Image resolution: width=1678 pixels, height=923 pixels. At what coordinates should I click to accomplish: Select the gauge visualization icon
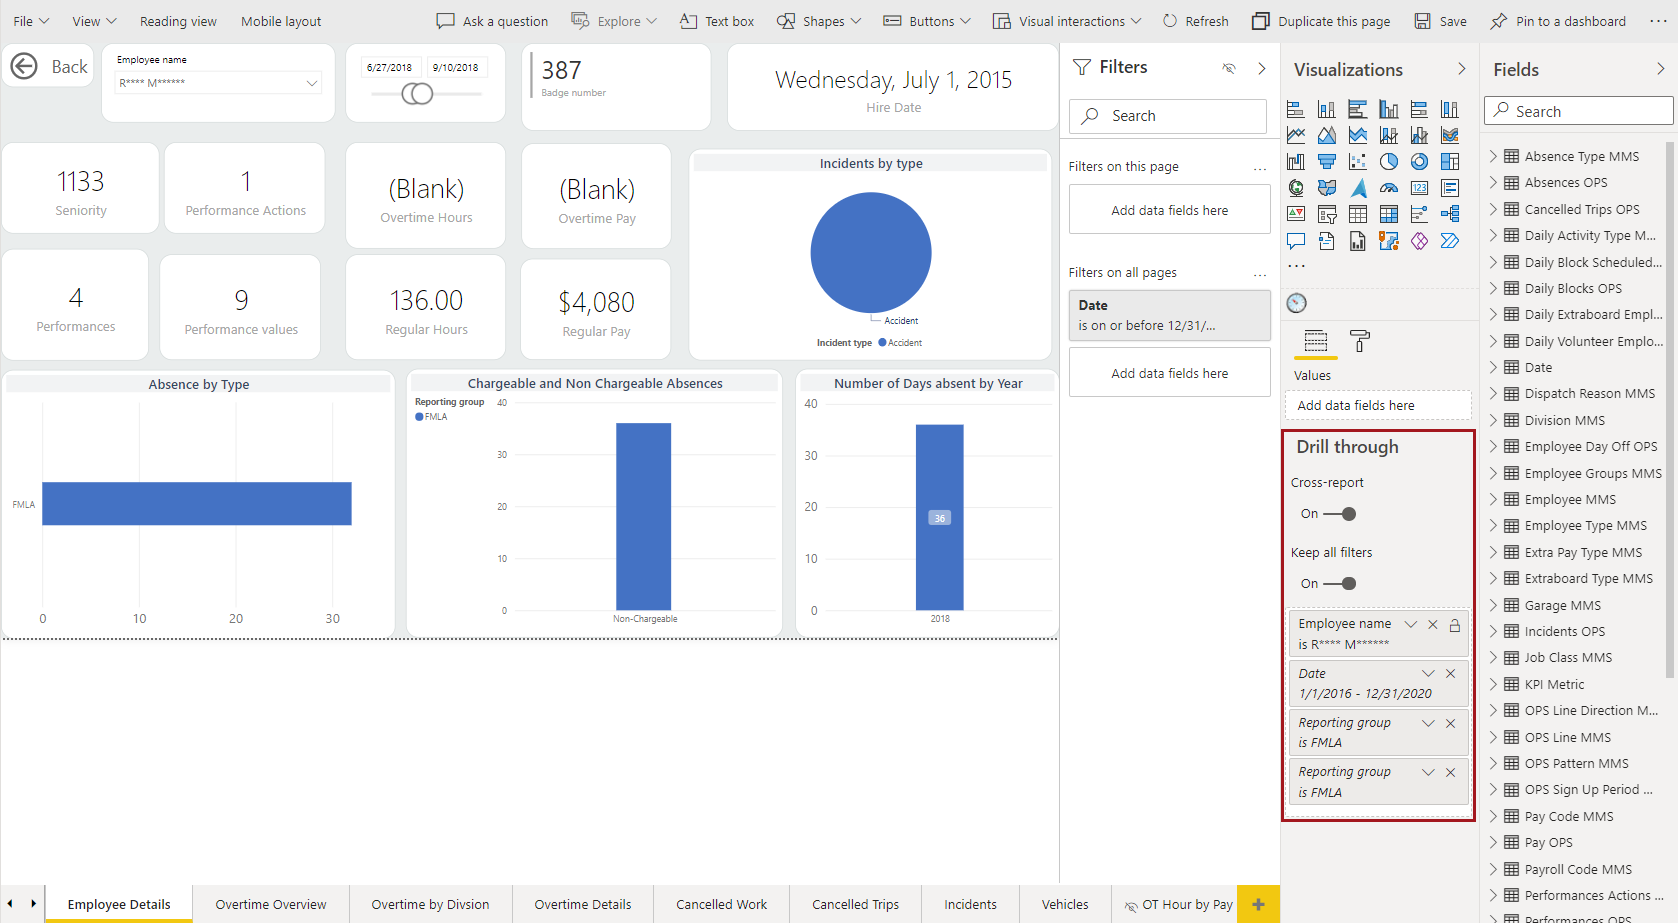(1389, 187)
